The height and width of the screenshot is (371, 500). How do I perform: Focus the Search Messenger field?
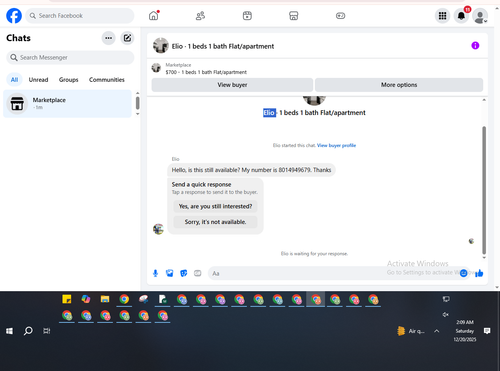coord(70,58)
